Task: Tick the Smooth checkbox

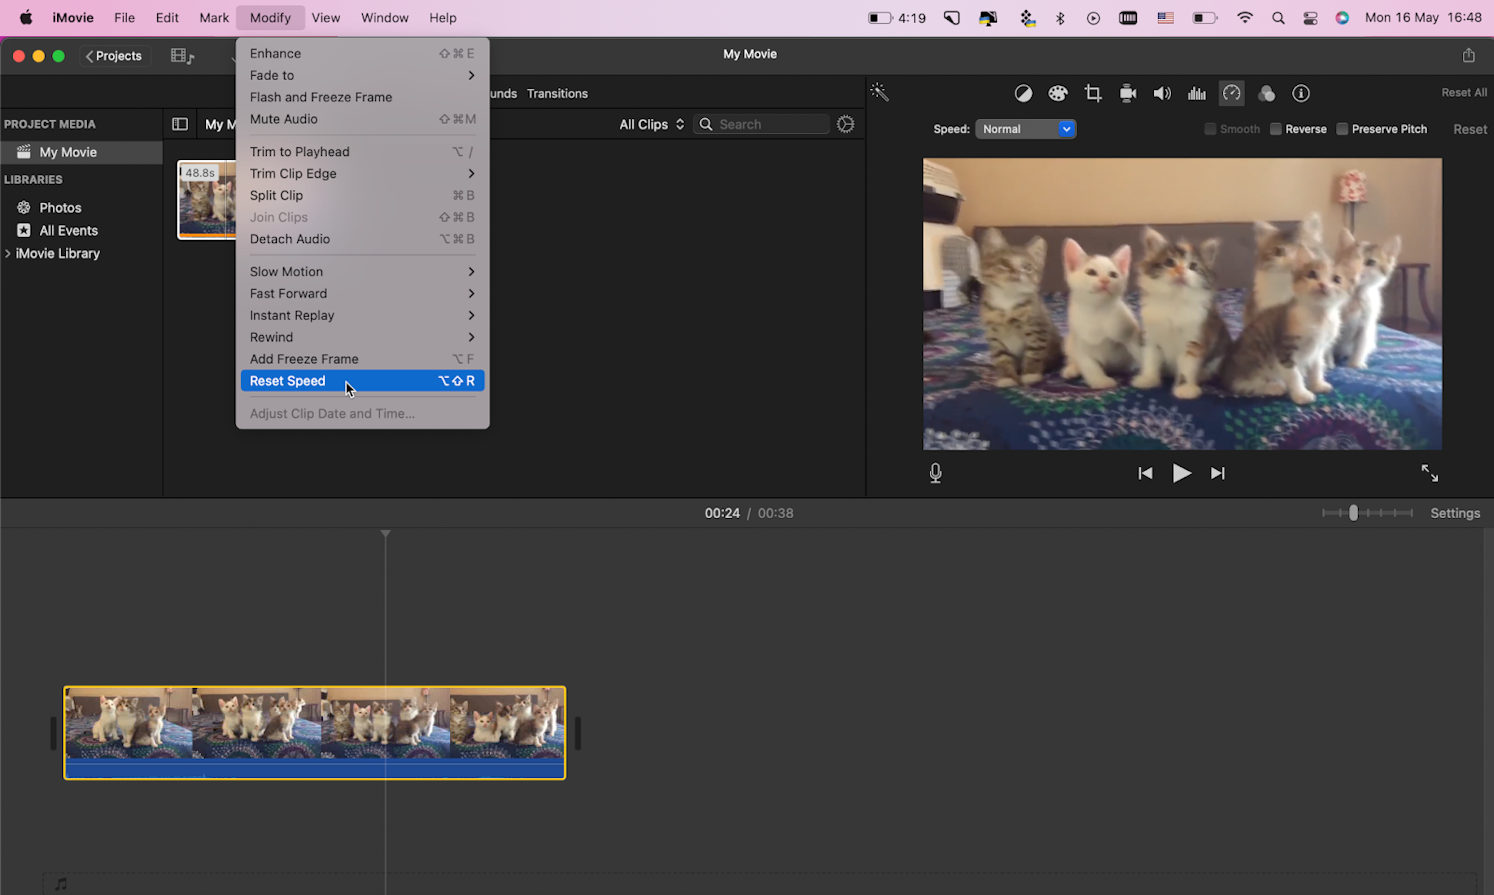Action: pos(1210,129)
